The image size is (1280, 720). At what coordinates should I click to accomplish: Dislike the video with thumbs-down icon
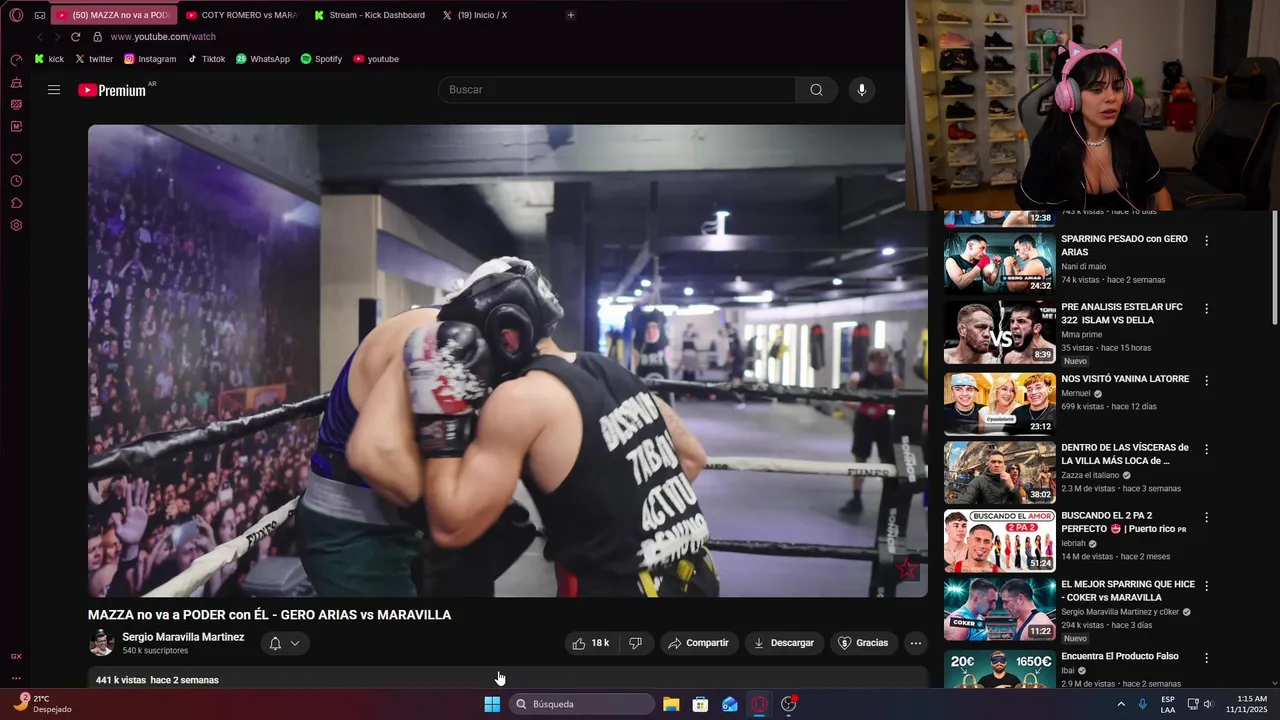tap(635, 643)
